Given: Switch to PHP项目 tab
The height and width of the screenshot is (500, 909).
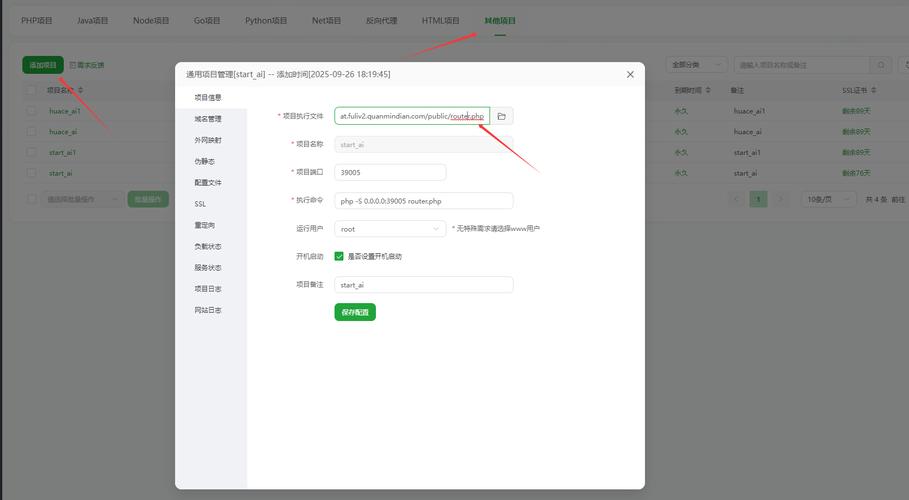Looking at the screenshot, I should (x=37, y=20).
